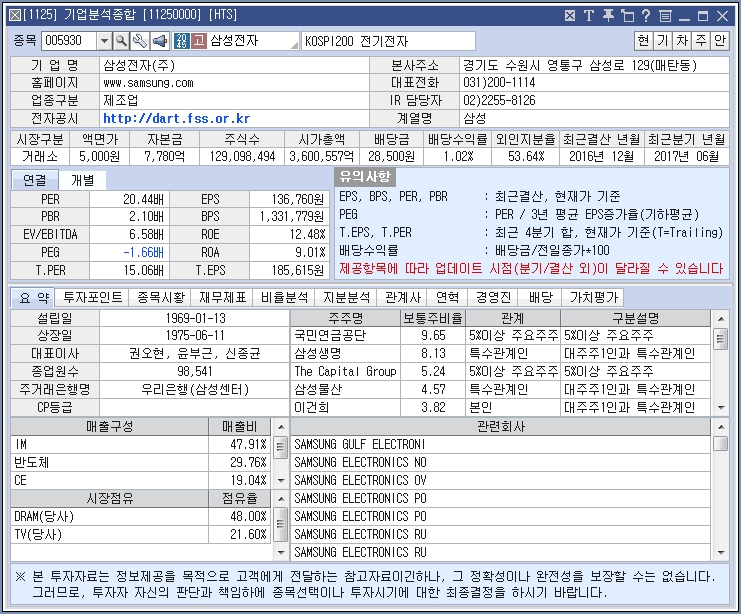Click the stock code field 005930

click(x=69, y=41)
